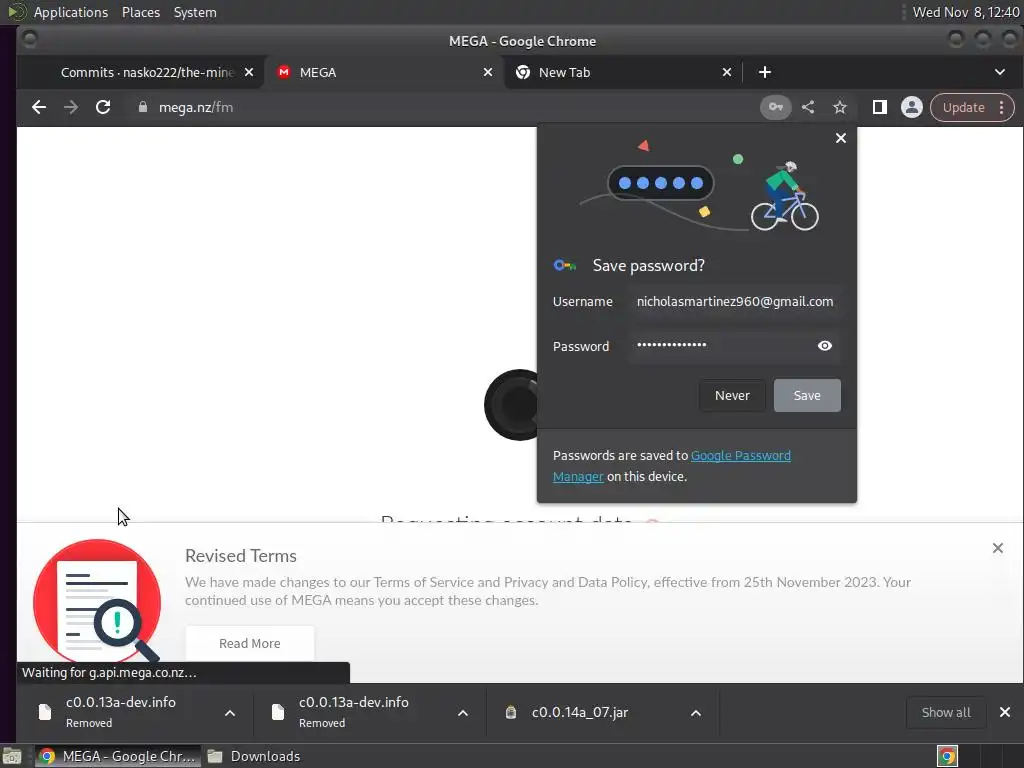Image resolution: width=1024 pixels, height=768 pixels.
Task: Open the side panel icon
Action: click(880, 107)
